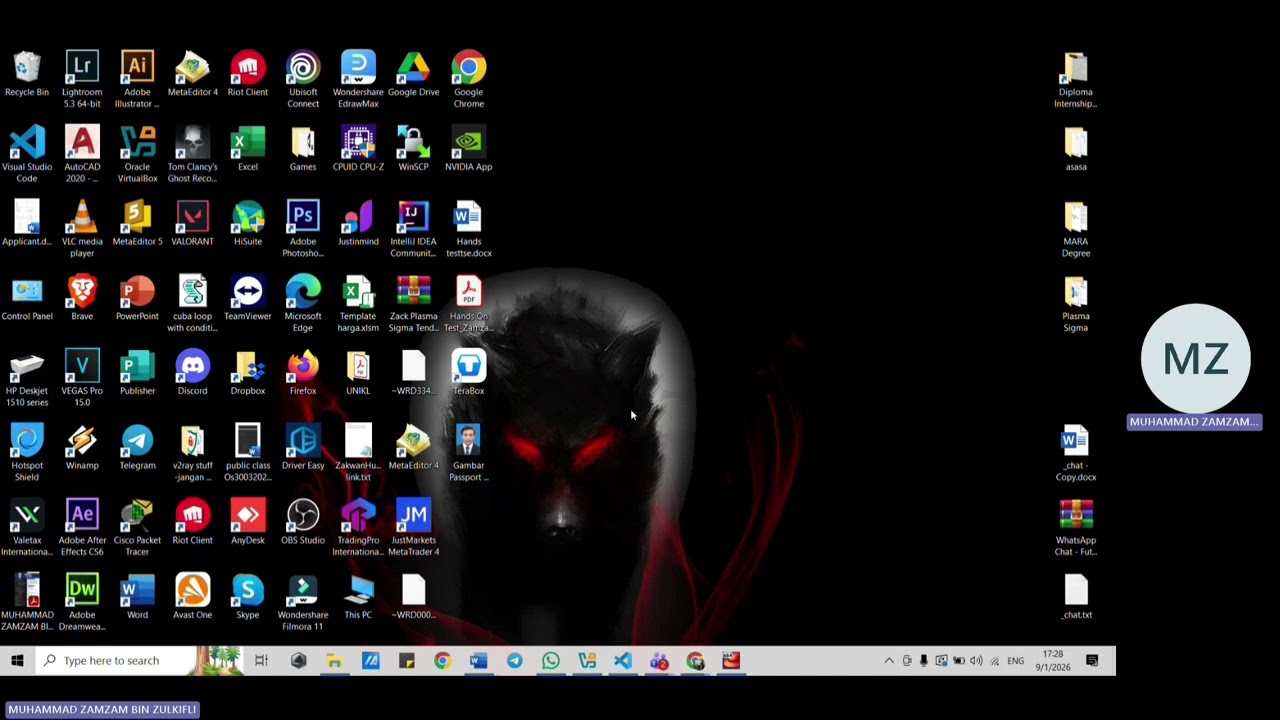Open MetaEditor 5 shortcut
This screenshot has width=1280, height=720.
pyautogui.click(x=137, y=225)
